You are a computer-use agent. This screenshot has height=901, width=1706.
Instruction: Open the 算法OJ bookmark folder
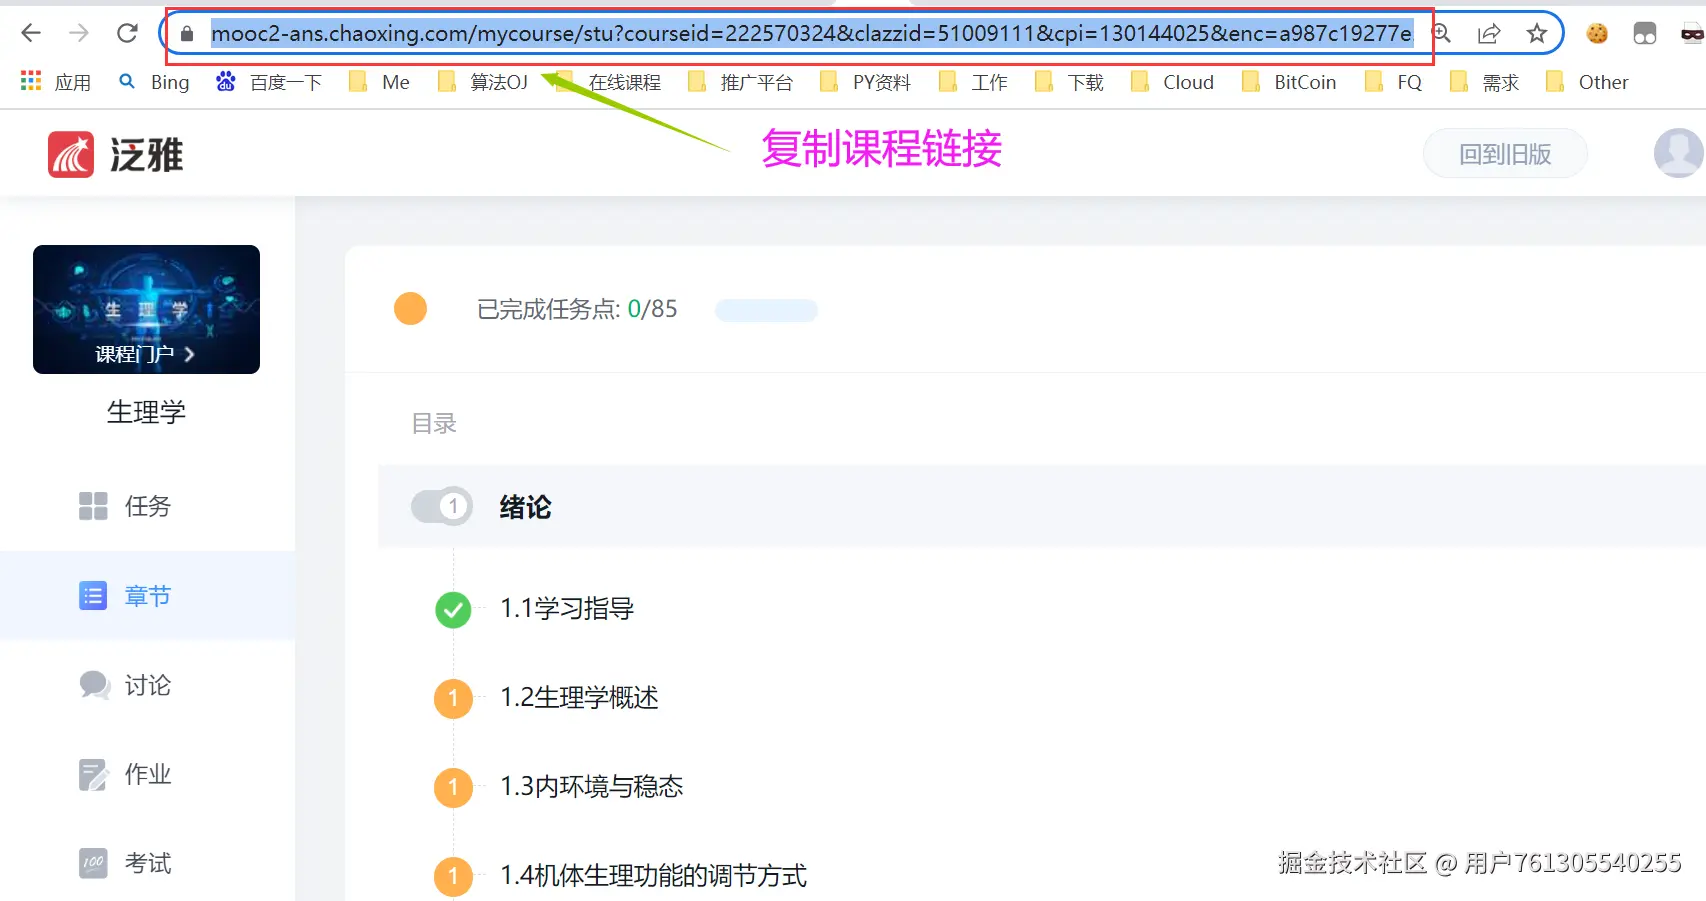pyautogui.click(x=483, y=82)
